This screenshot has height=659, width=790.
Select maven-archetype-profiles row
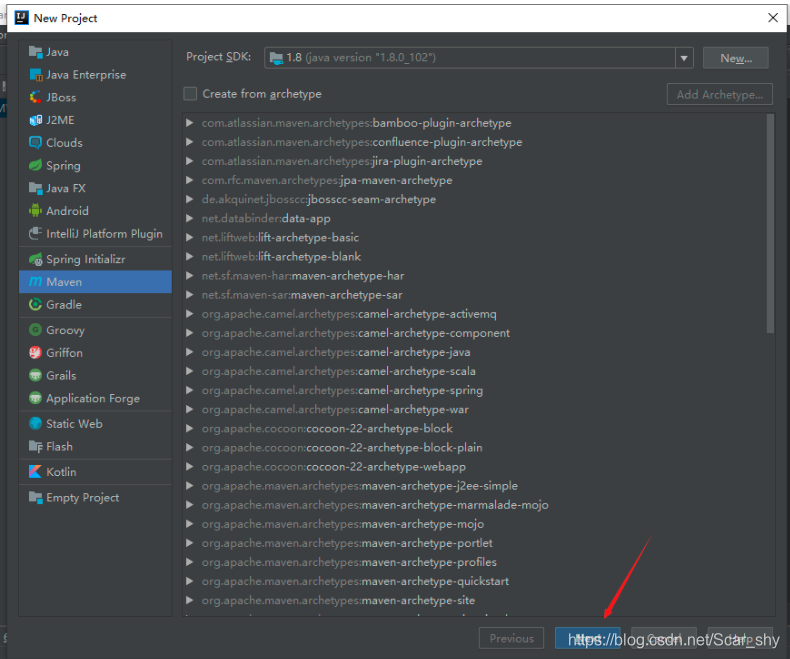click(x=478, y=562)
